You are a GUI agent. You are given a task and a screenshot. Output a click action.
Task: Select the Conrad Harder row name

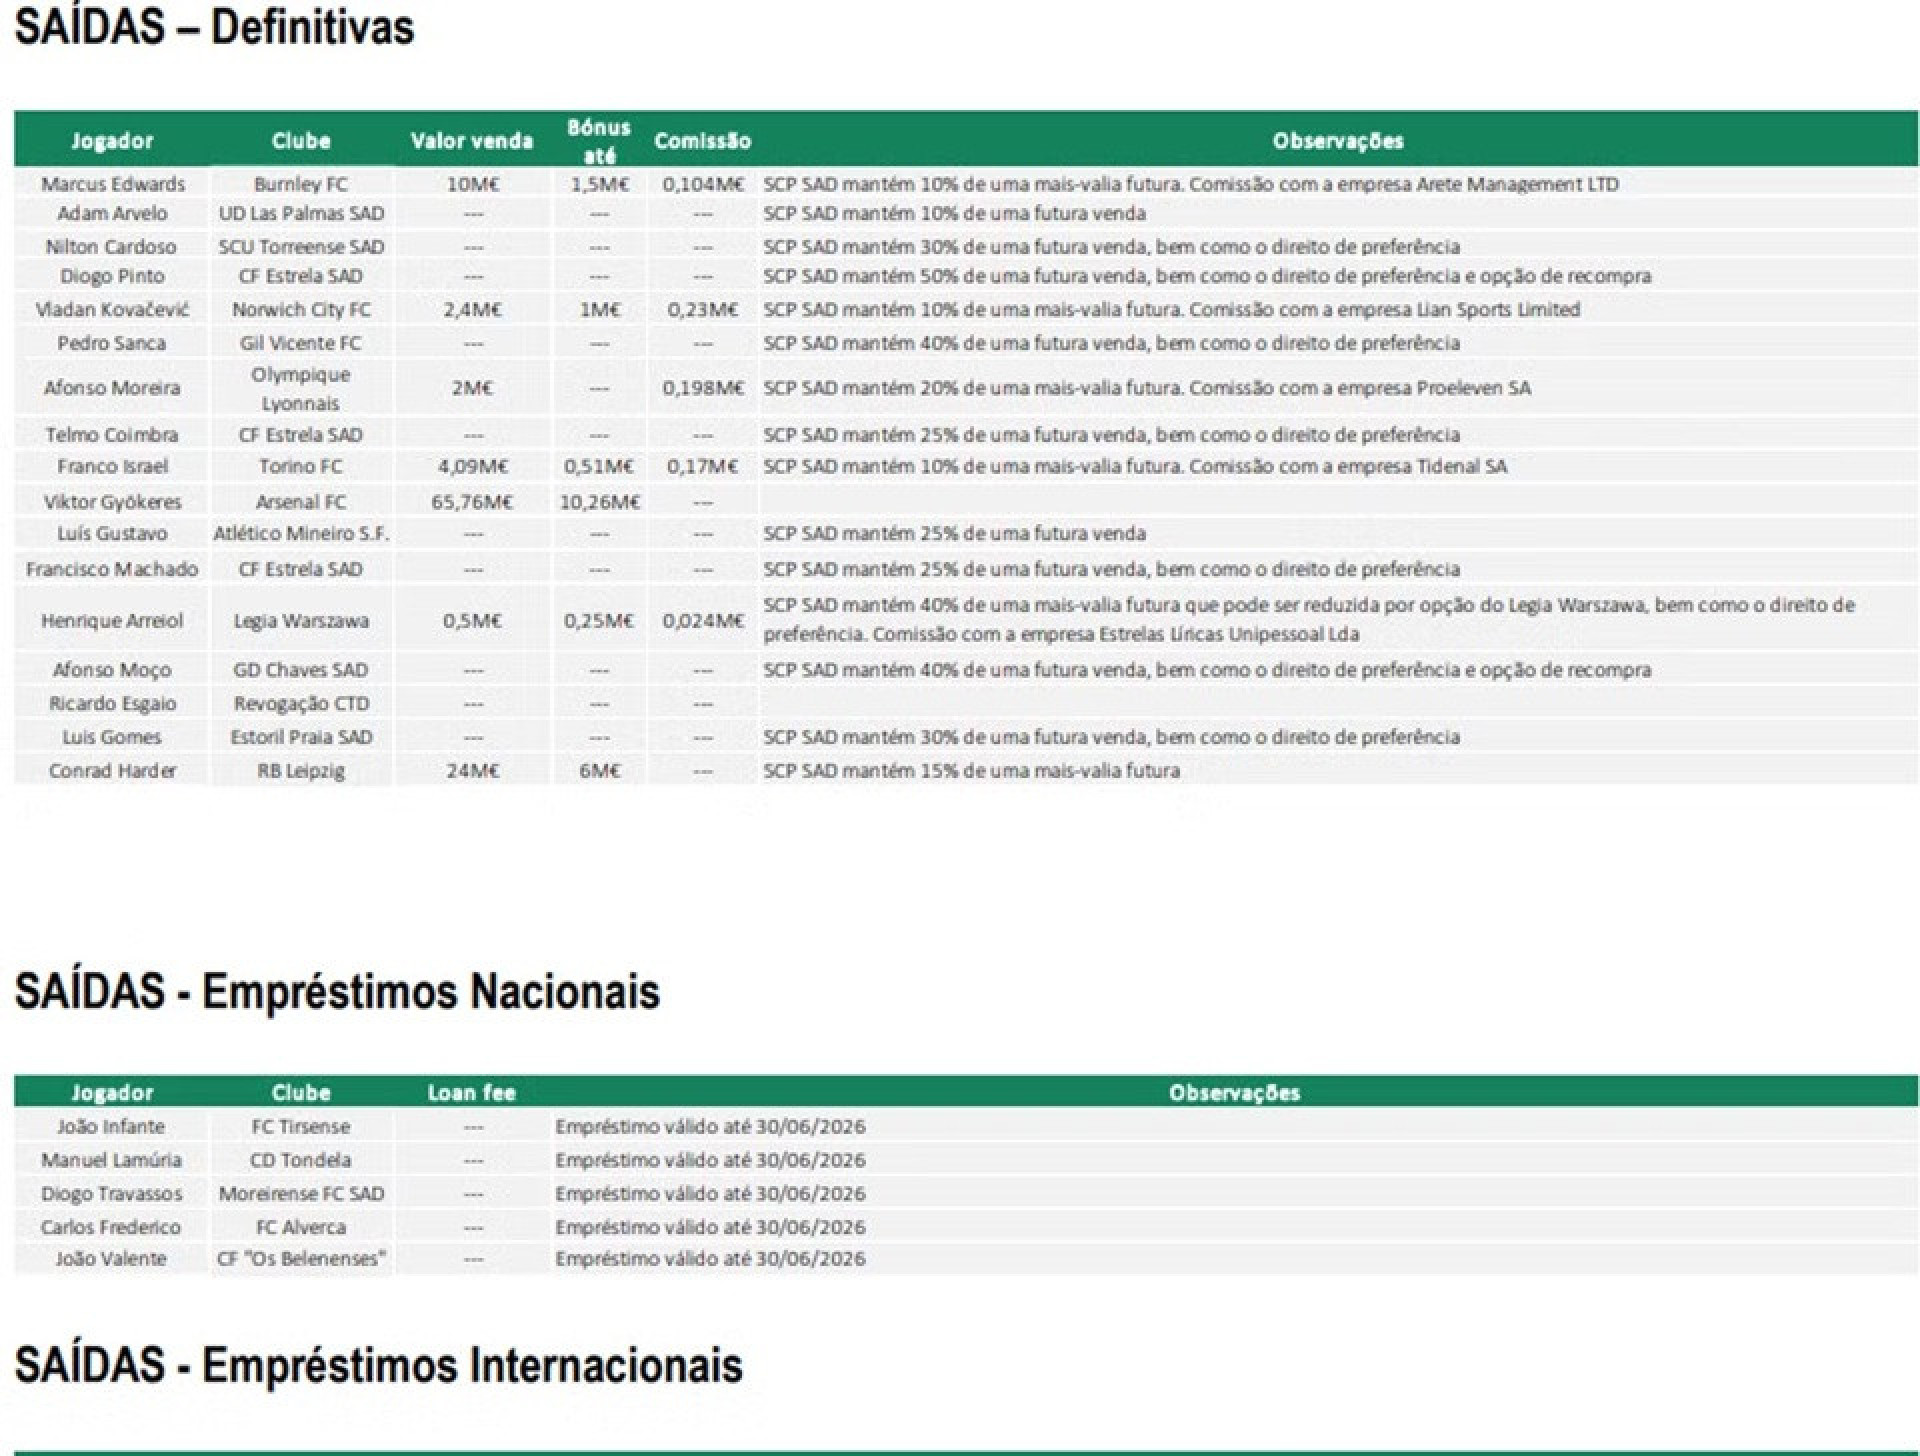pyautogui.click(x=112, y=771)
